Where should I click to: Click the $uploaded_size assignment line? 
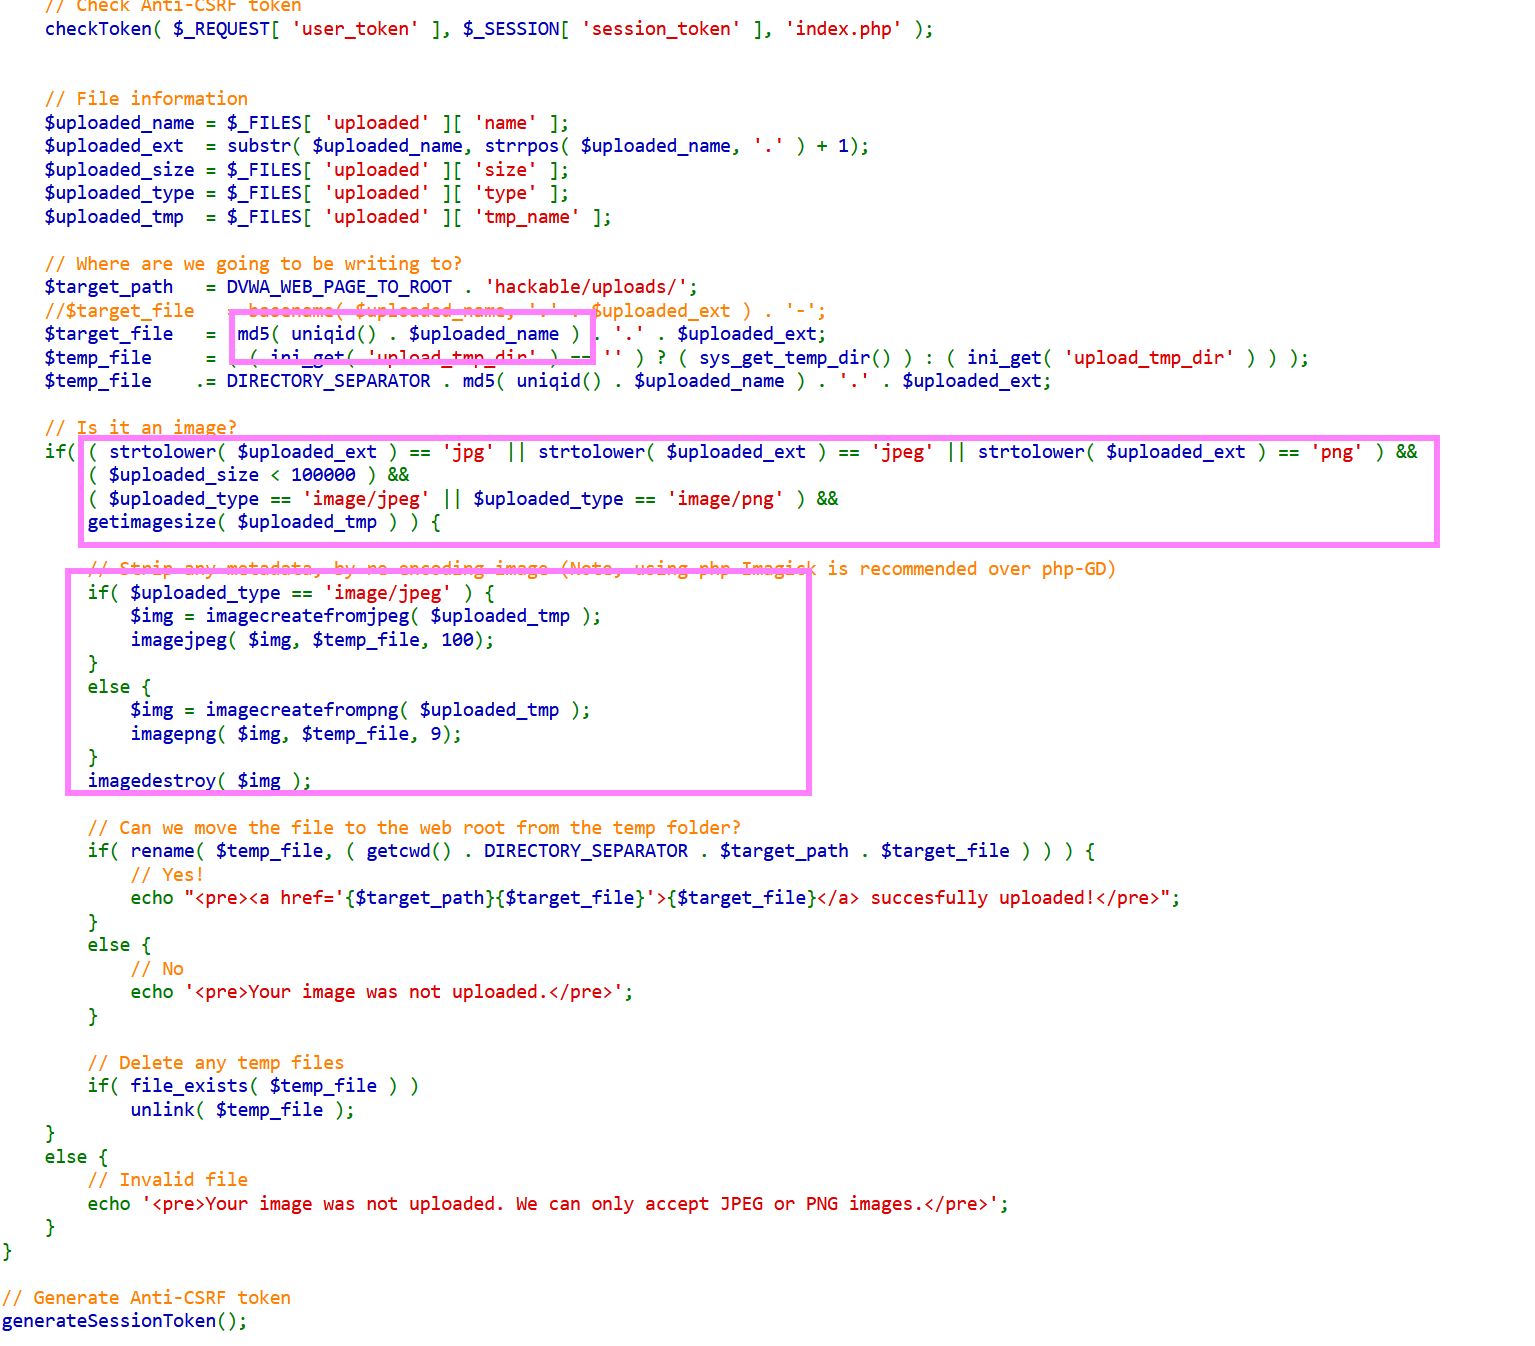(307, 170)
